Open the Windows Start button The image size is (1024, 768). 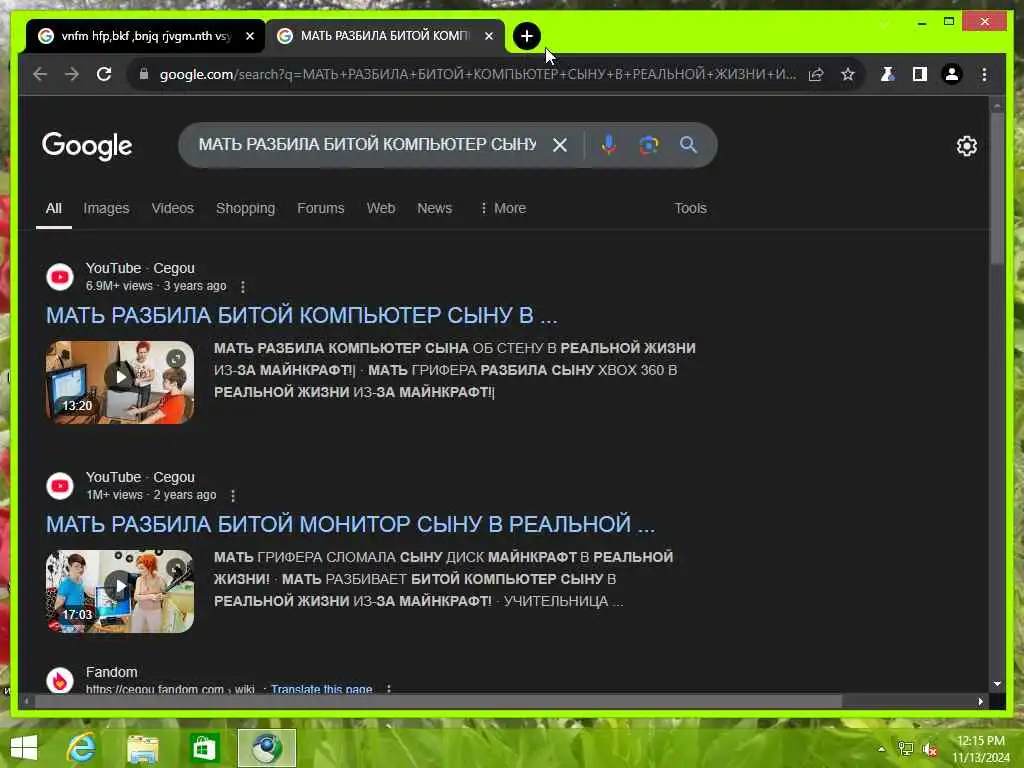coord(24,748)
